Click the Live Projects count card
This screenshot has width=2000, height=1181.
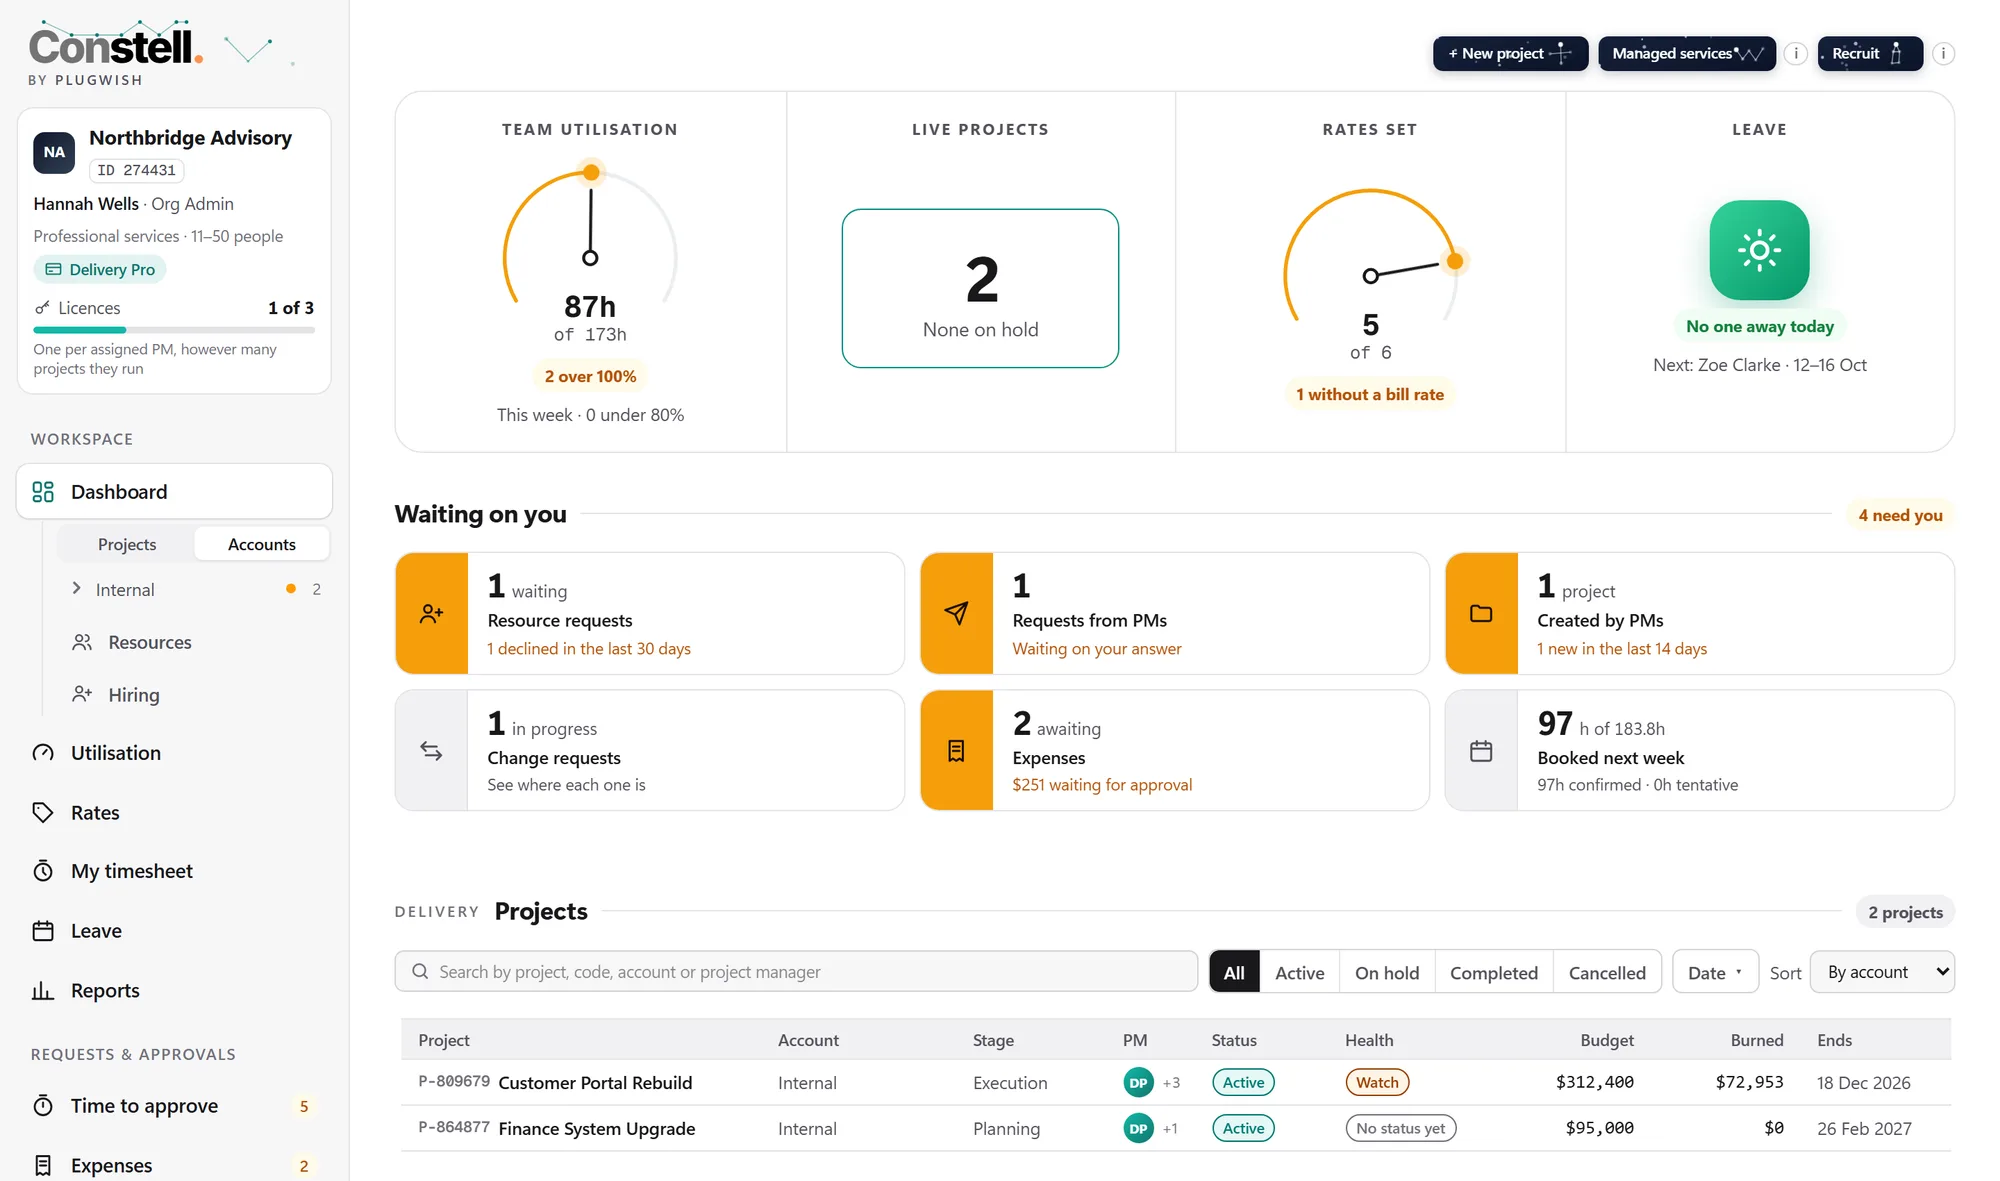[x=980, y=288]
